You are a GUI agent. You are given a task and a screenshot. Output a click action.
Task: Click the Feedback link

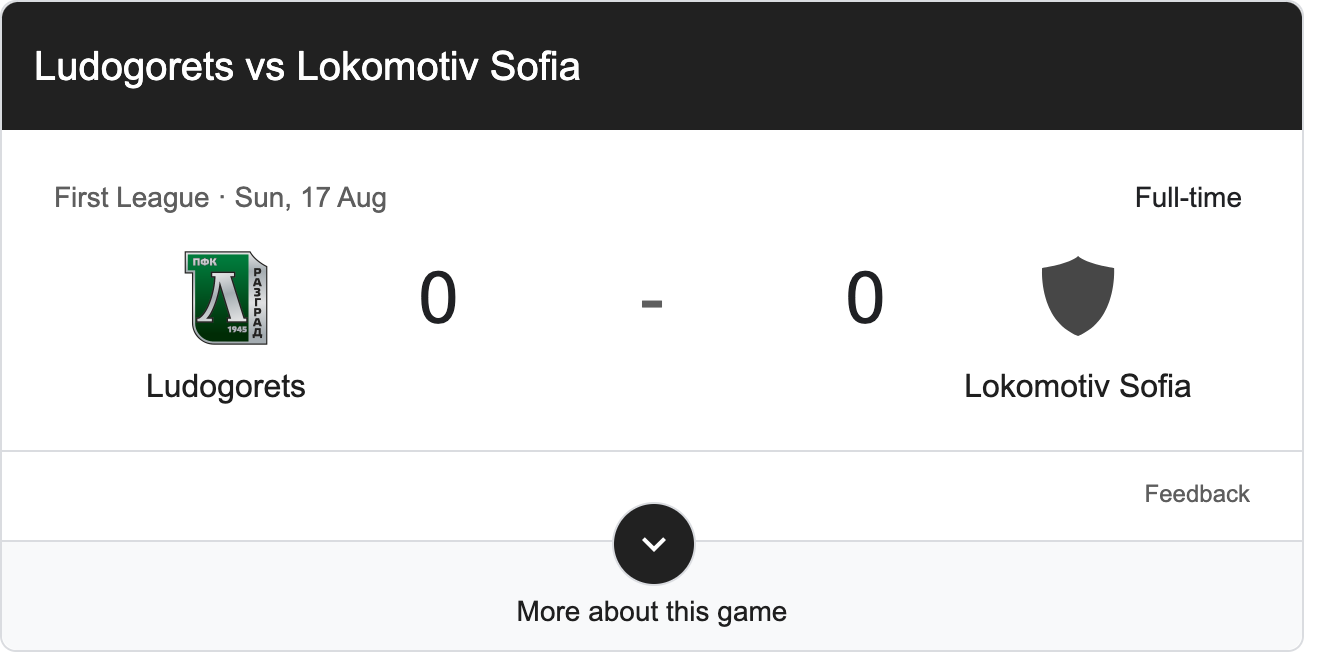click(x=1196, y=494)
